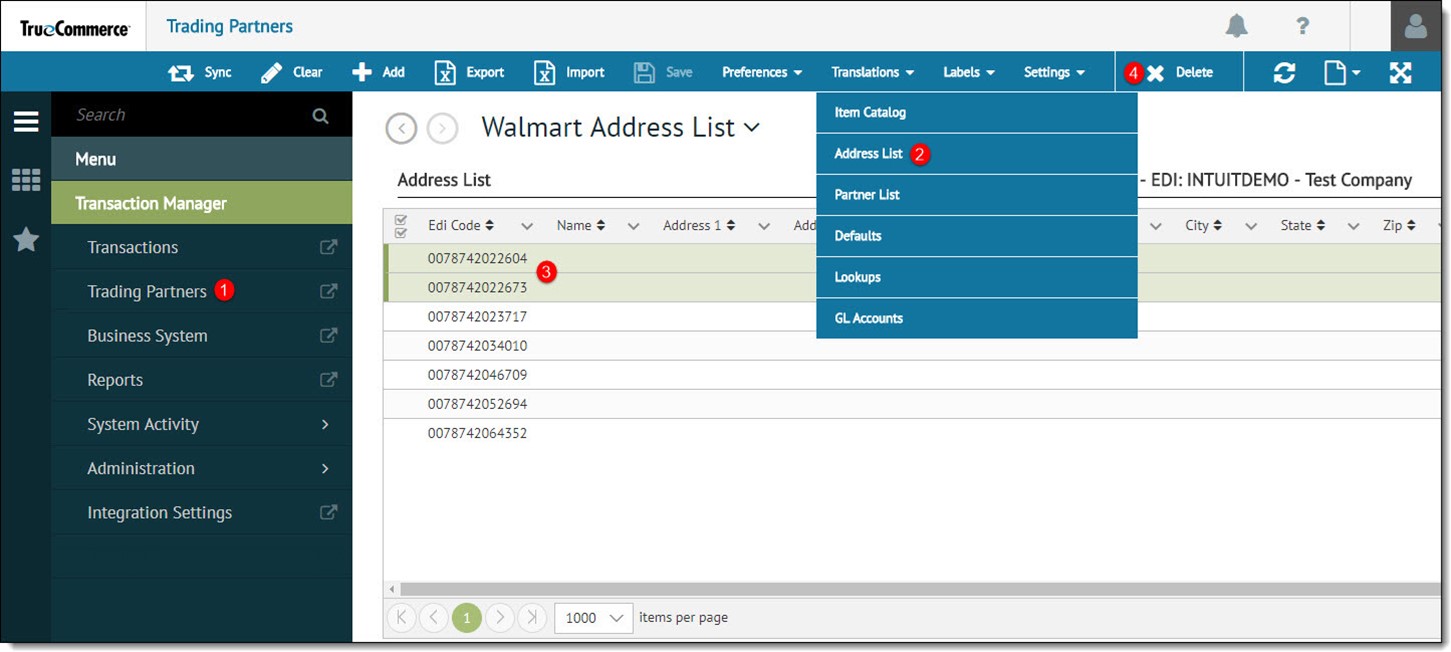This screenshot has height=652, width=1451.
Task: Open favorites star icon
Action: coord(26,239)
